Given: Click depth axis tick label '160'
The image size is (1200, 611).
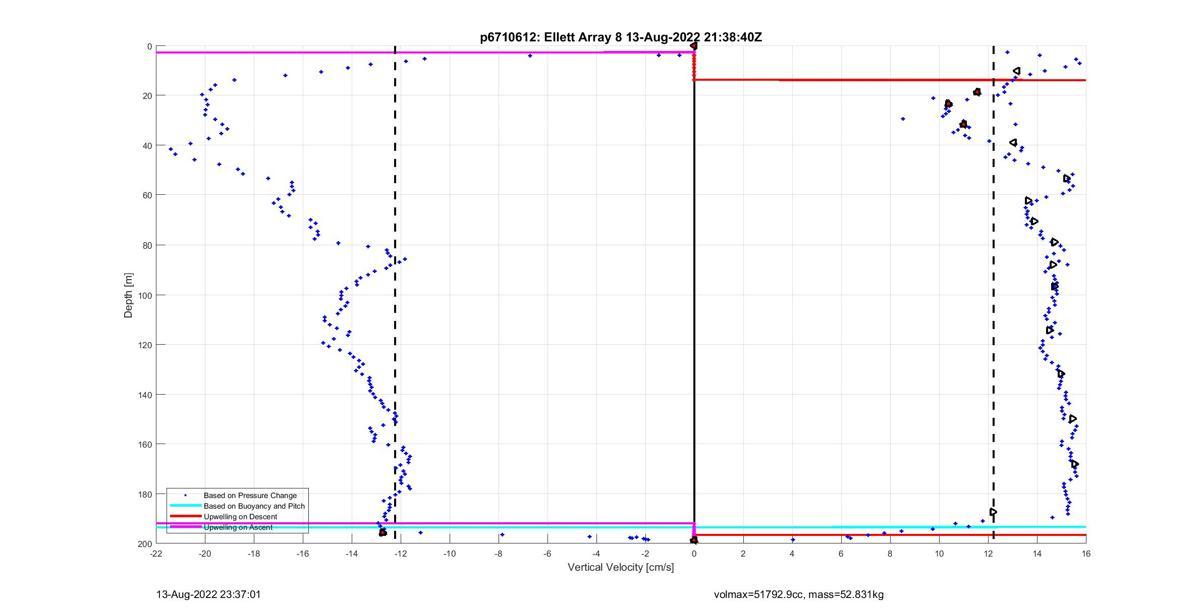Looking at the screenshot, I should click(x=144, y=444).
